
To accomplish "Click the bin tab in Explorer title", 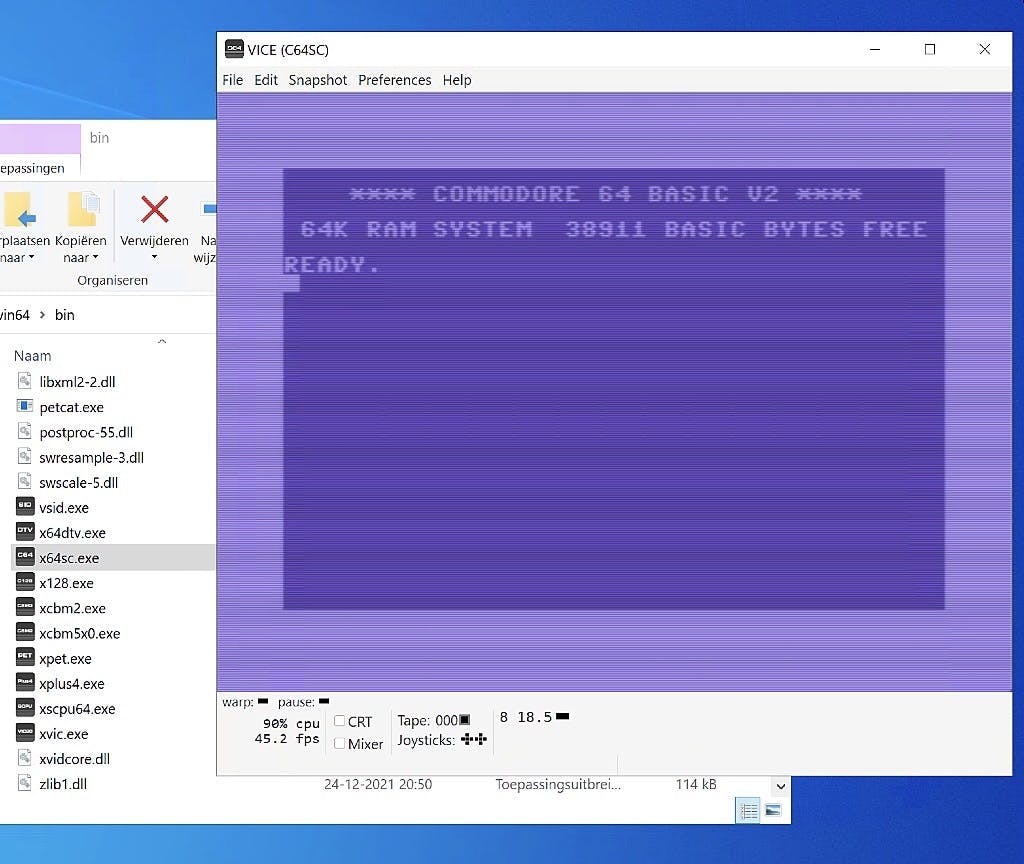I will (x=99, y=138).
